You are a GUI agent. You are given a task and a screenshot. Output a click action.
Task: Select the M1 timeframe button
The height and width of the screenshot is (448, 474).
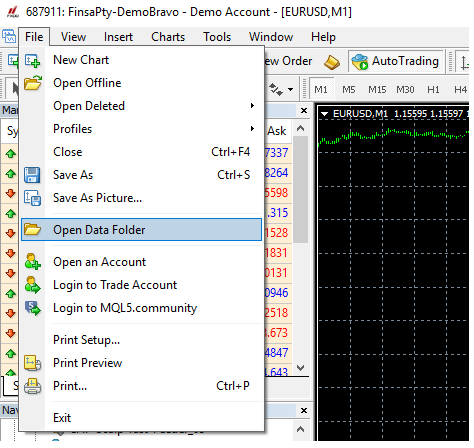[x=321, y=89]
